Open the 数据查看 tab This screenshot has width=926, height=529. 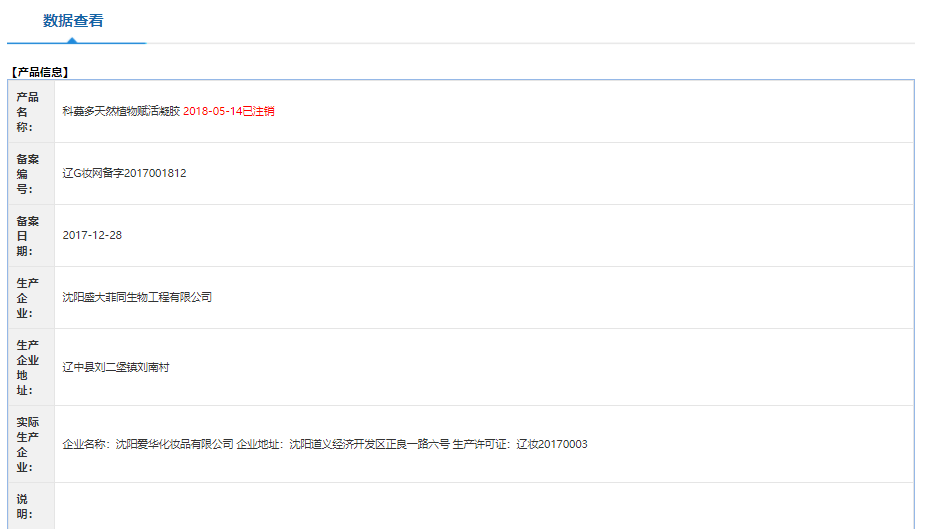(73, 21)
